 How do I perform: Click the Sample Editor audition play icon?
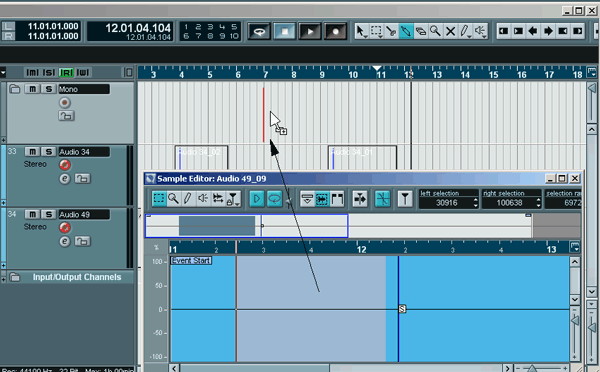tap(257, 199)
